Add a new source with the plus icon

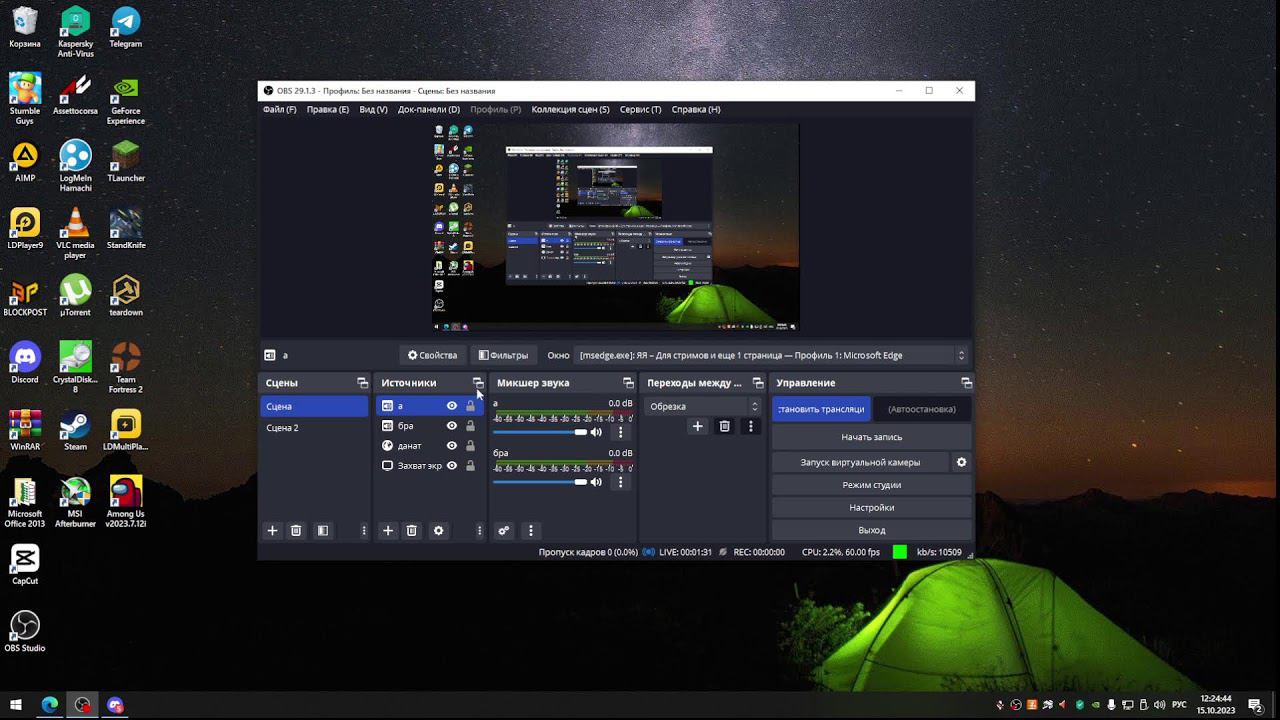click(388, 531)
